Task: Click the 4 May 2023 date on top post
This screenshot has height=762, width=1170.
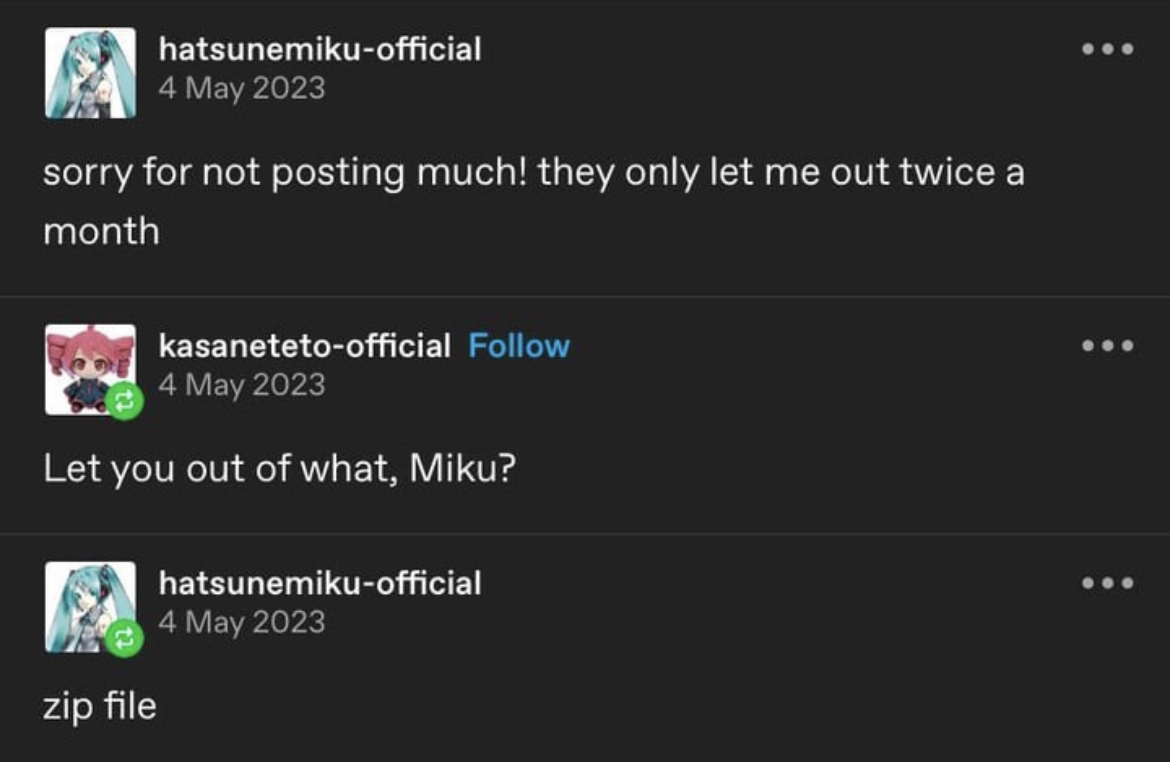Action: [242, 89]
